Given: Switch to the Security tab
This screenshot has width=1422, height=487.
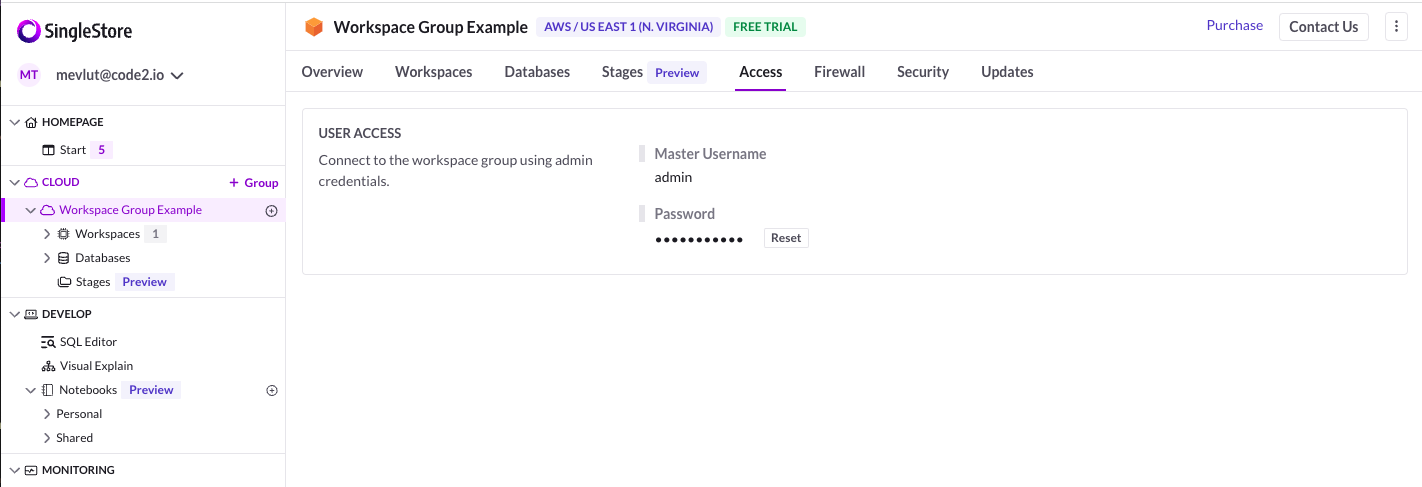Looking at the screenshot, I should (x=923, y=72).
